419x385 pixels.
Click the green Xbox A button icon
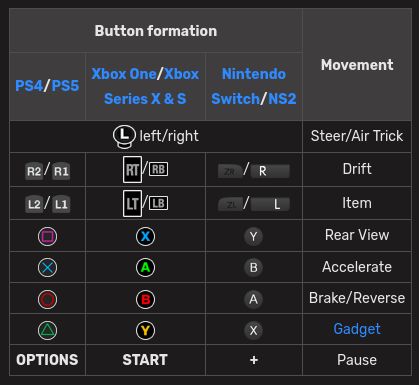coord(145,267)
